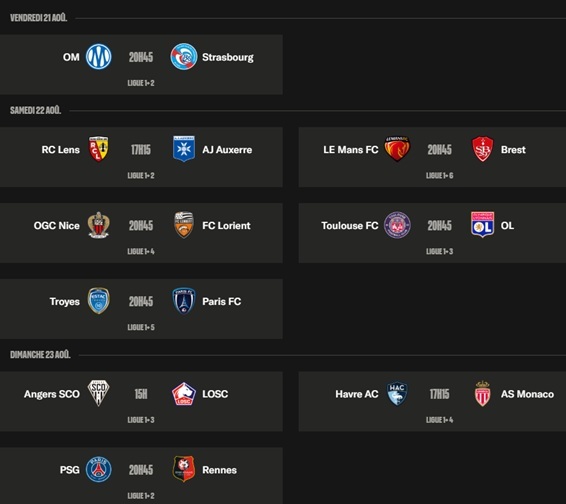Click the Angers SCO team name

[x=52, y=394]
